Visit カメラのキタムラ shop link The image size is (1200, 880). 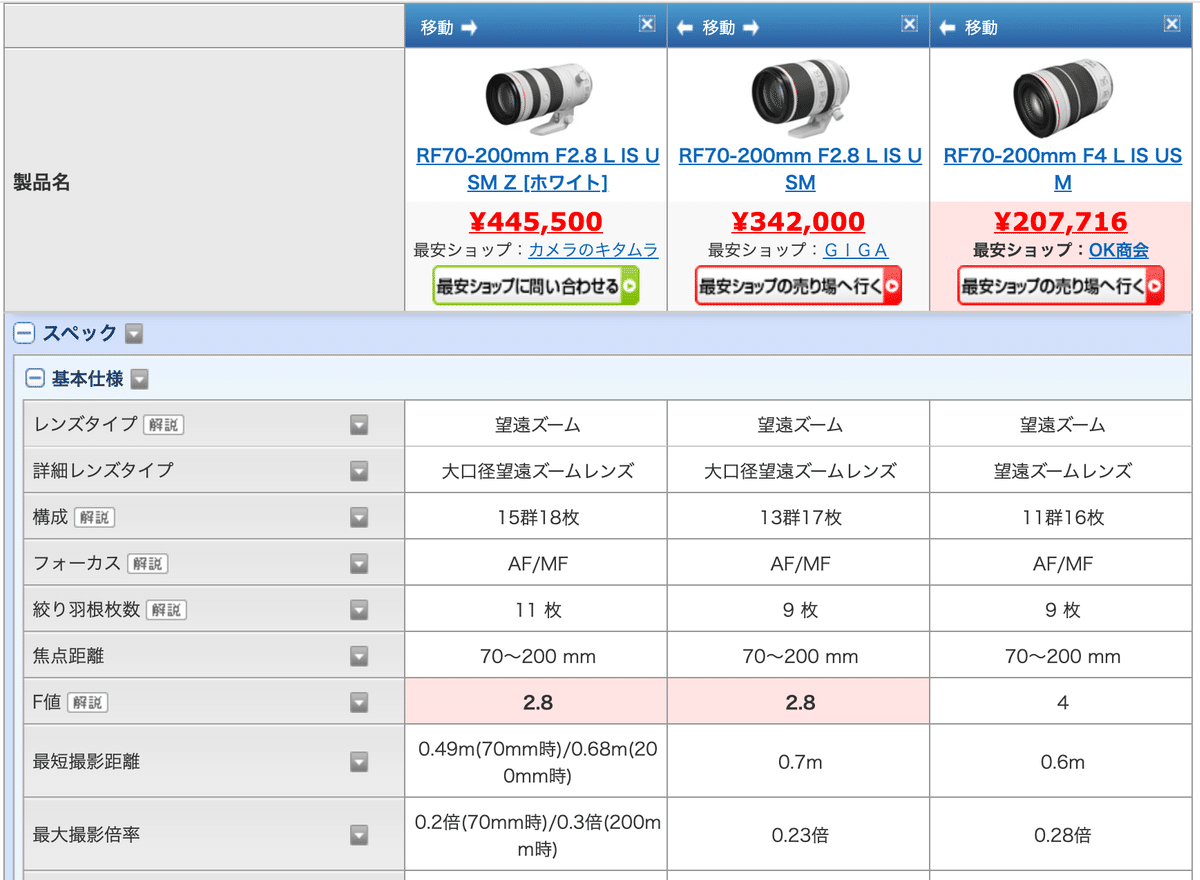click(x=593, y=250)
